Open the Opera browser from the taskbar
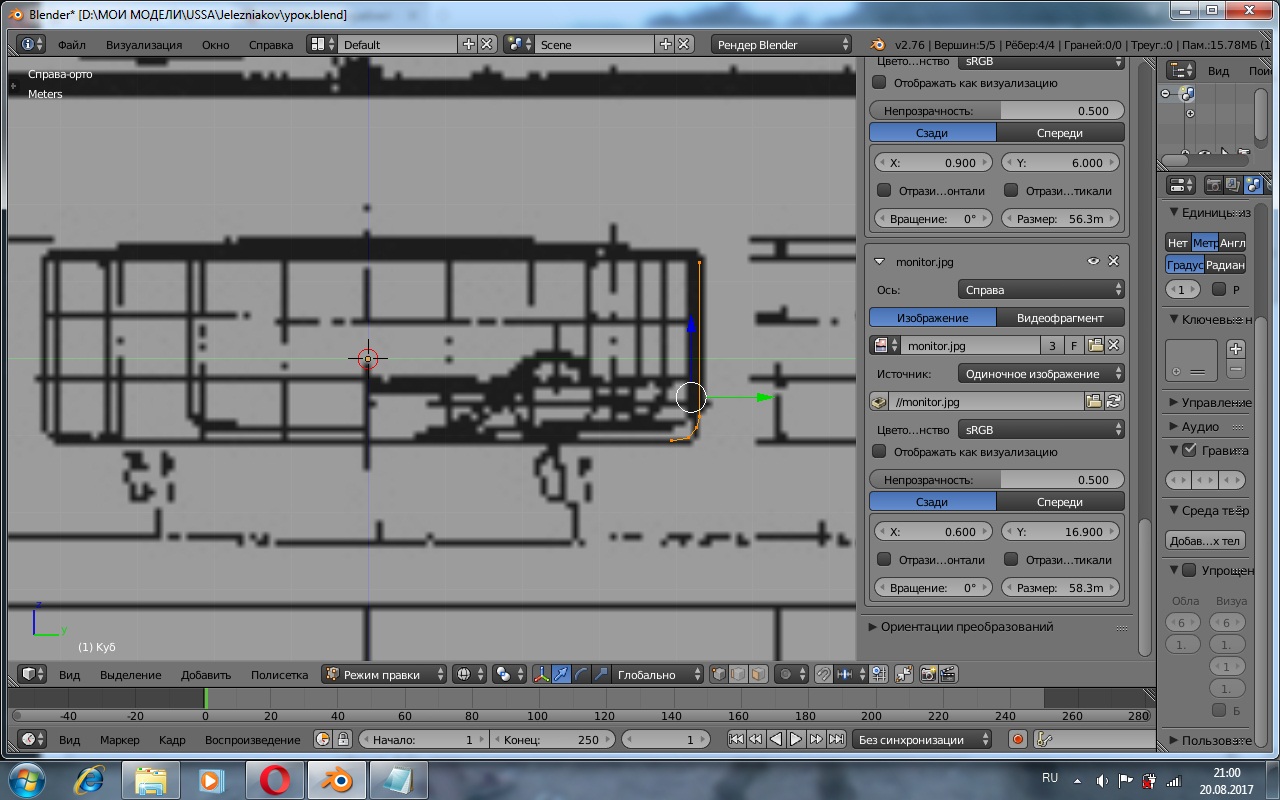1280x800 pixels. (x=275, y=779)
